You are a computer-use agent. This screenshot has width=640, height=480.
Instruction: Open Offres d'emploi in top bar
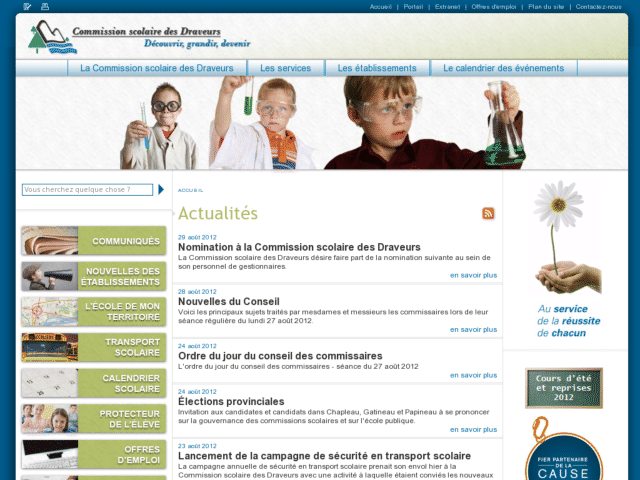click(x=493, y=7)
